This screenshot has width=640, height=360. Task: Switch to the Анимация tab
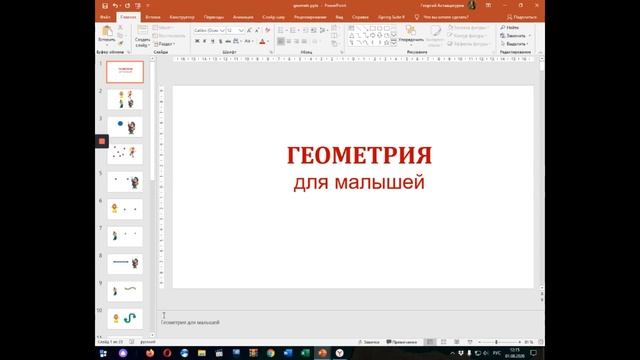point(243,17)
